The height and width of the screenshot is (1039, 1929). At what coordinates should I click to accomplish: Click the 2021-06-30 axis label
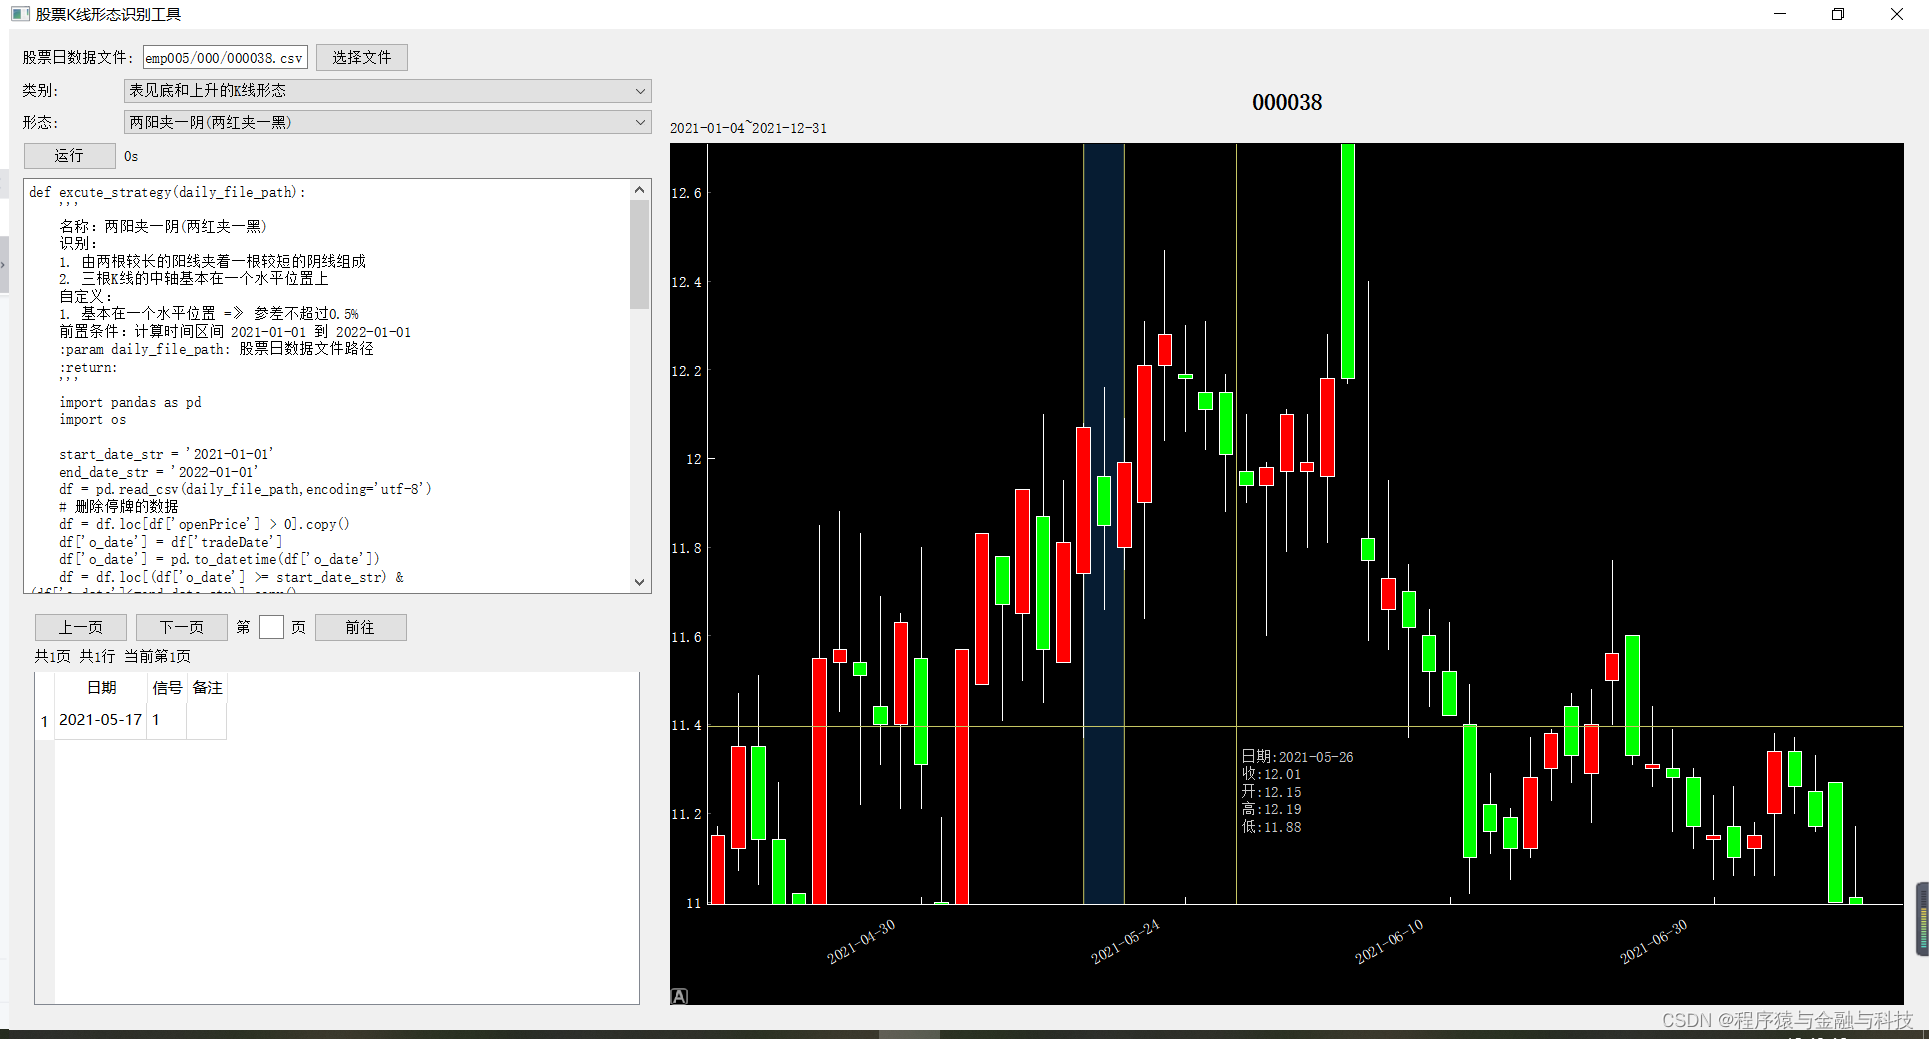(1653, 942)
